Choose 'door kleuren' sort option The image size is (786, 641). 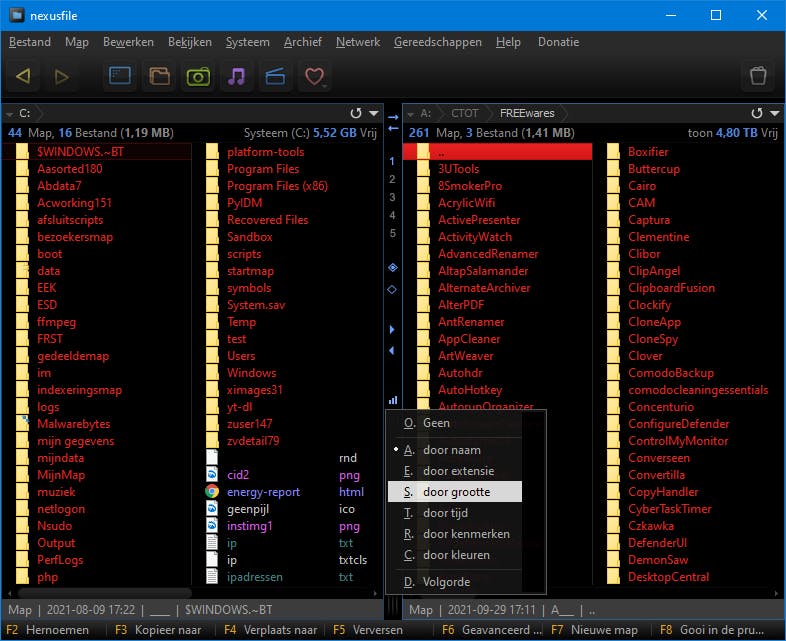[455, 555]
